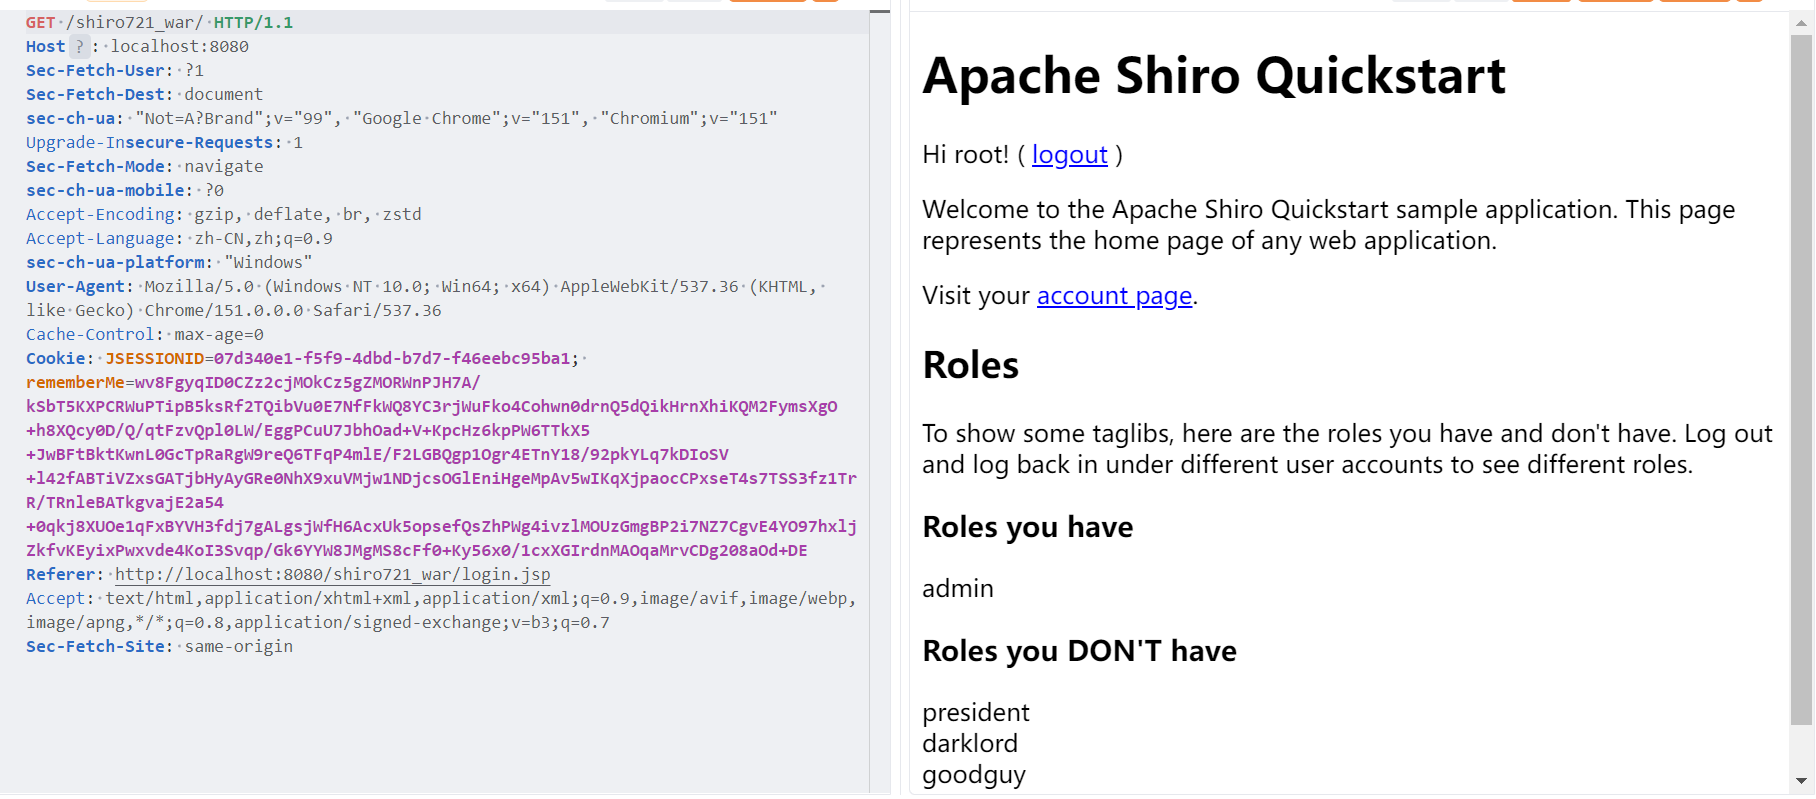The width and height of the screenshot is (1816, 799).
Task: Click the "goodguy" role text
Action: coord(974,776)
